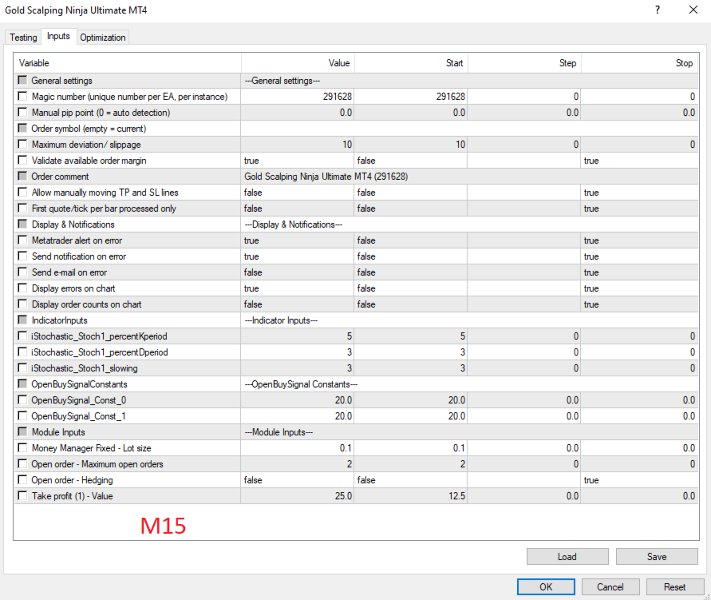Tick iStochastic_Stoch1_slowing checkbox

(x=22, y=368)
